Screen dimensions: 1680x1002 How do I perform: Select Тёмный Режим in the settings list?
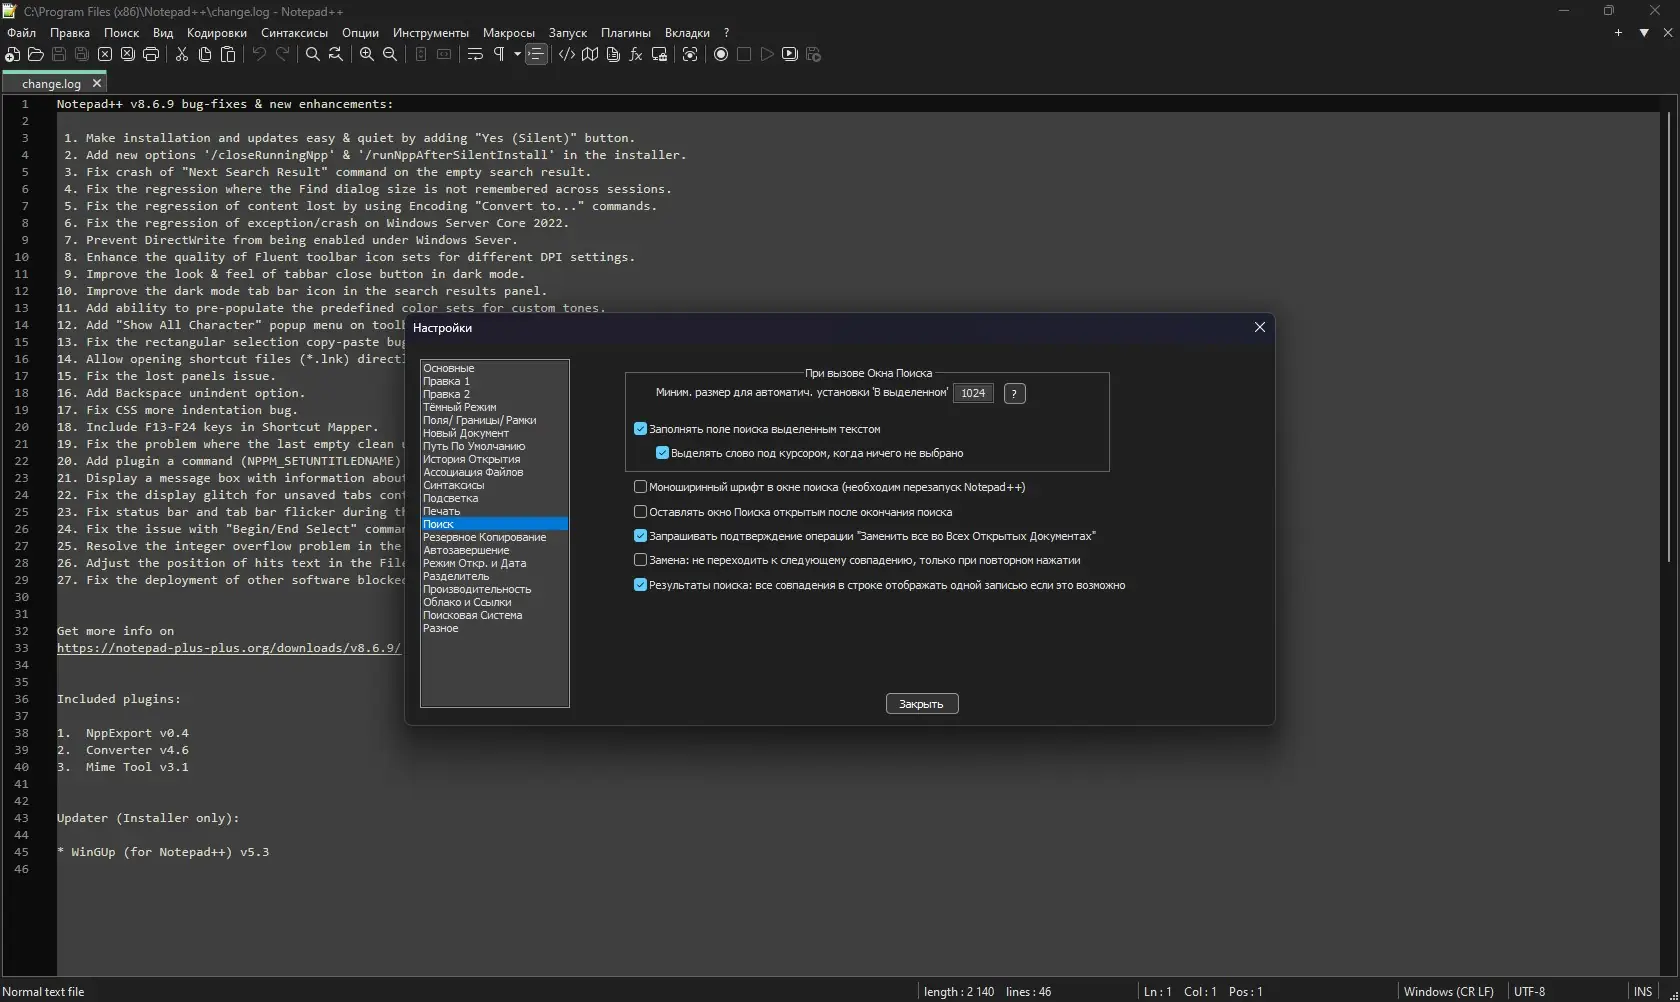tap(461, 407)
